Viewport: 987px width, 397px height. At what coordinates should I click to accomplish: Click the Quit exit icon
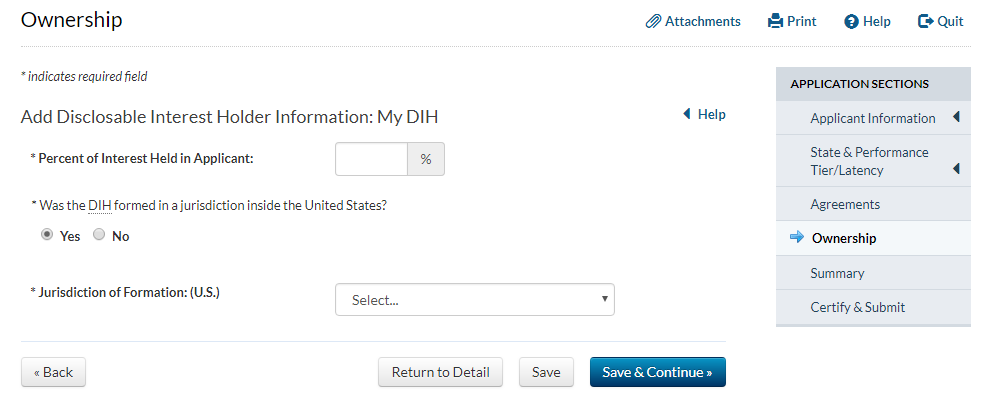926,21
